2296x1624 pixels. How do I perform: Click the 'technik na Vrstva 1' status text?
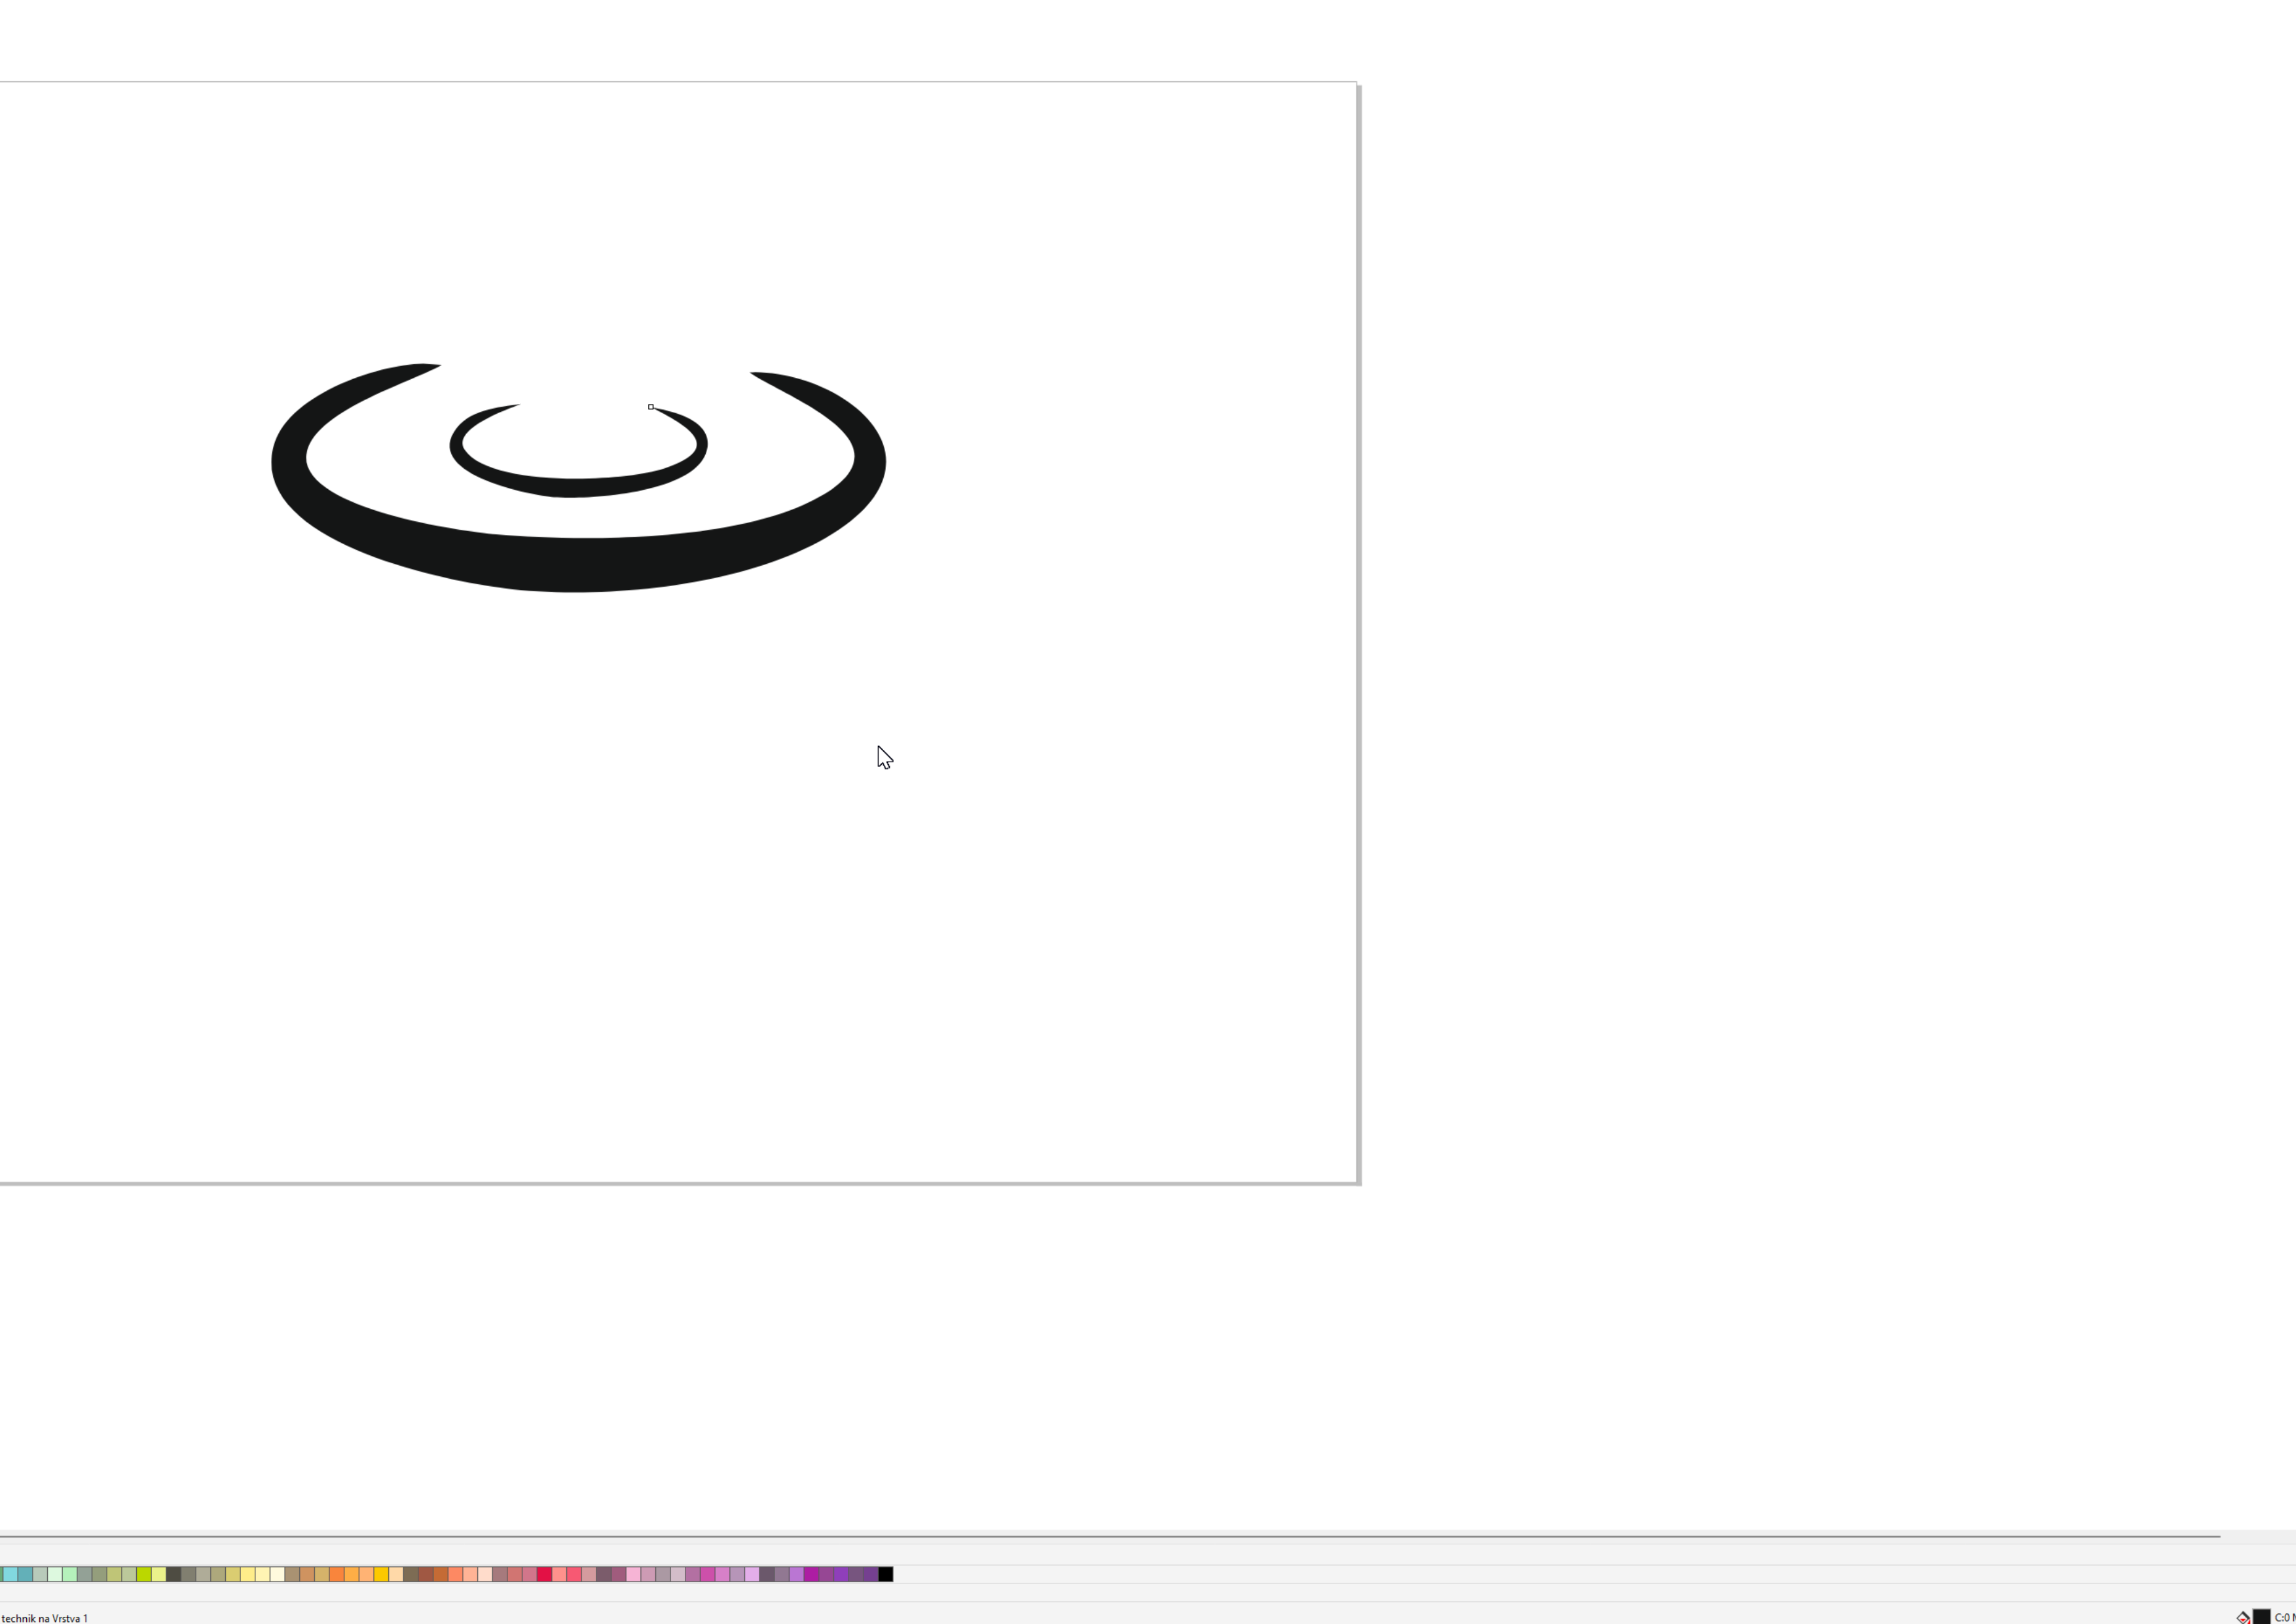pos(45,1617)
